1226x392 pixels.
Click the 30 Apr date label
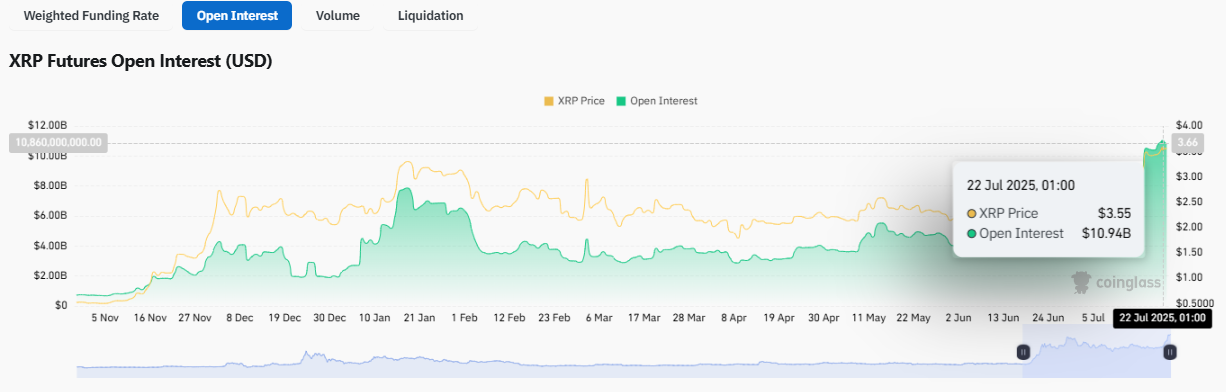point(823,318)
